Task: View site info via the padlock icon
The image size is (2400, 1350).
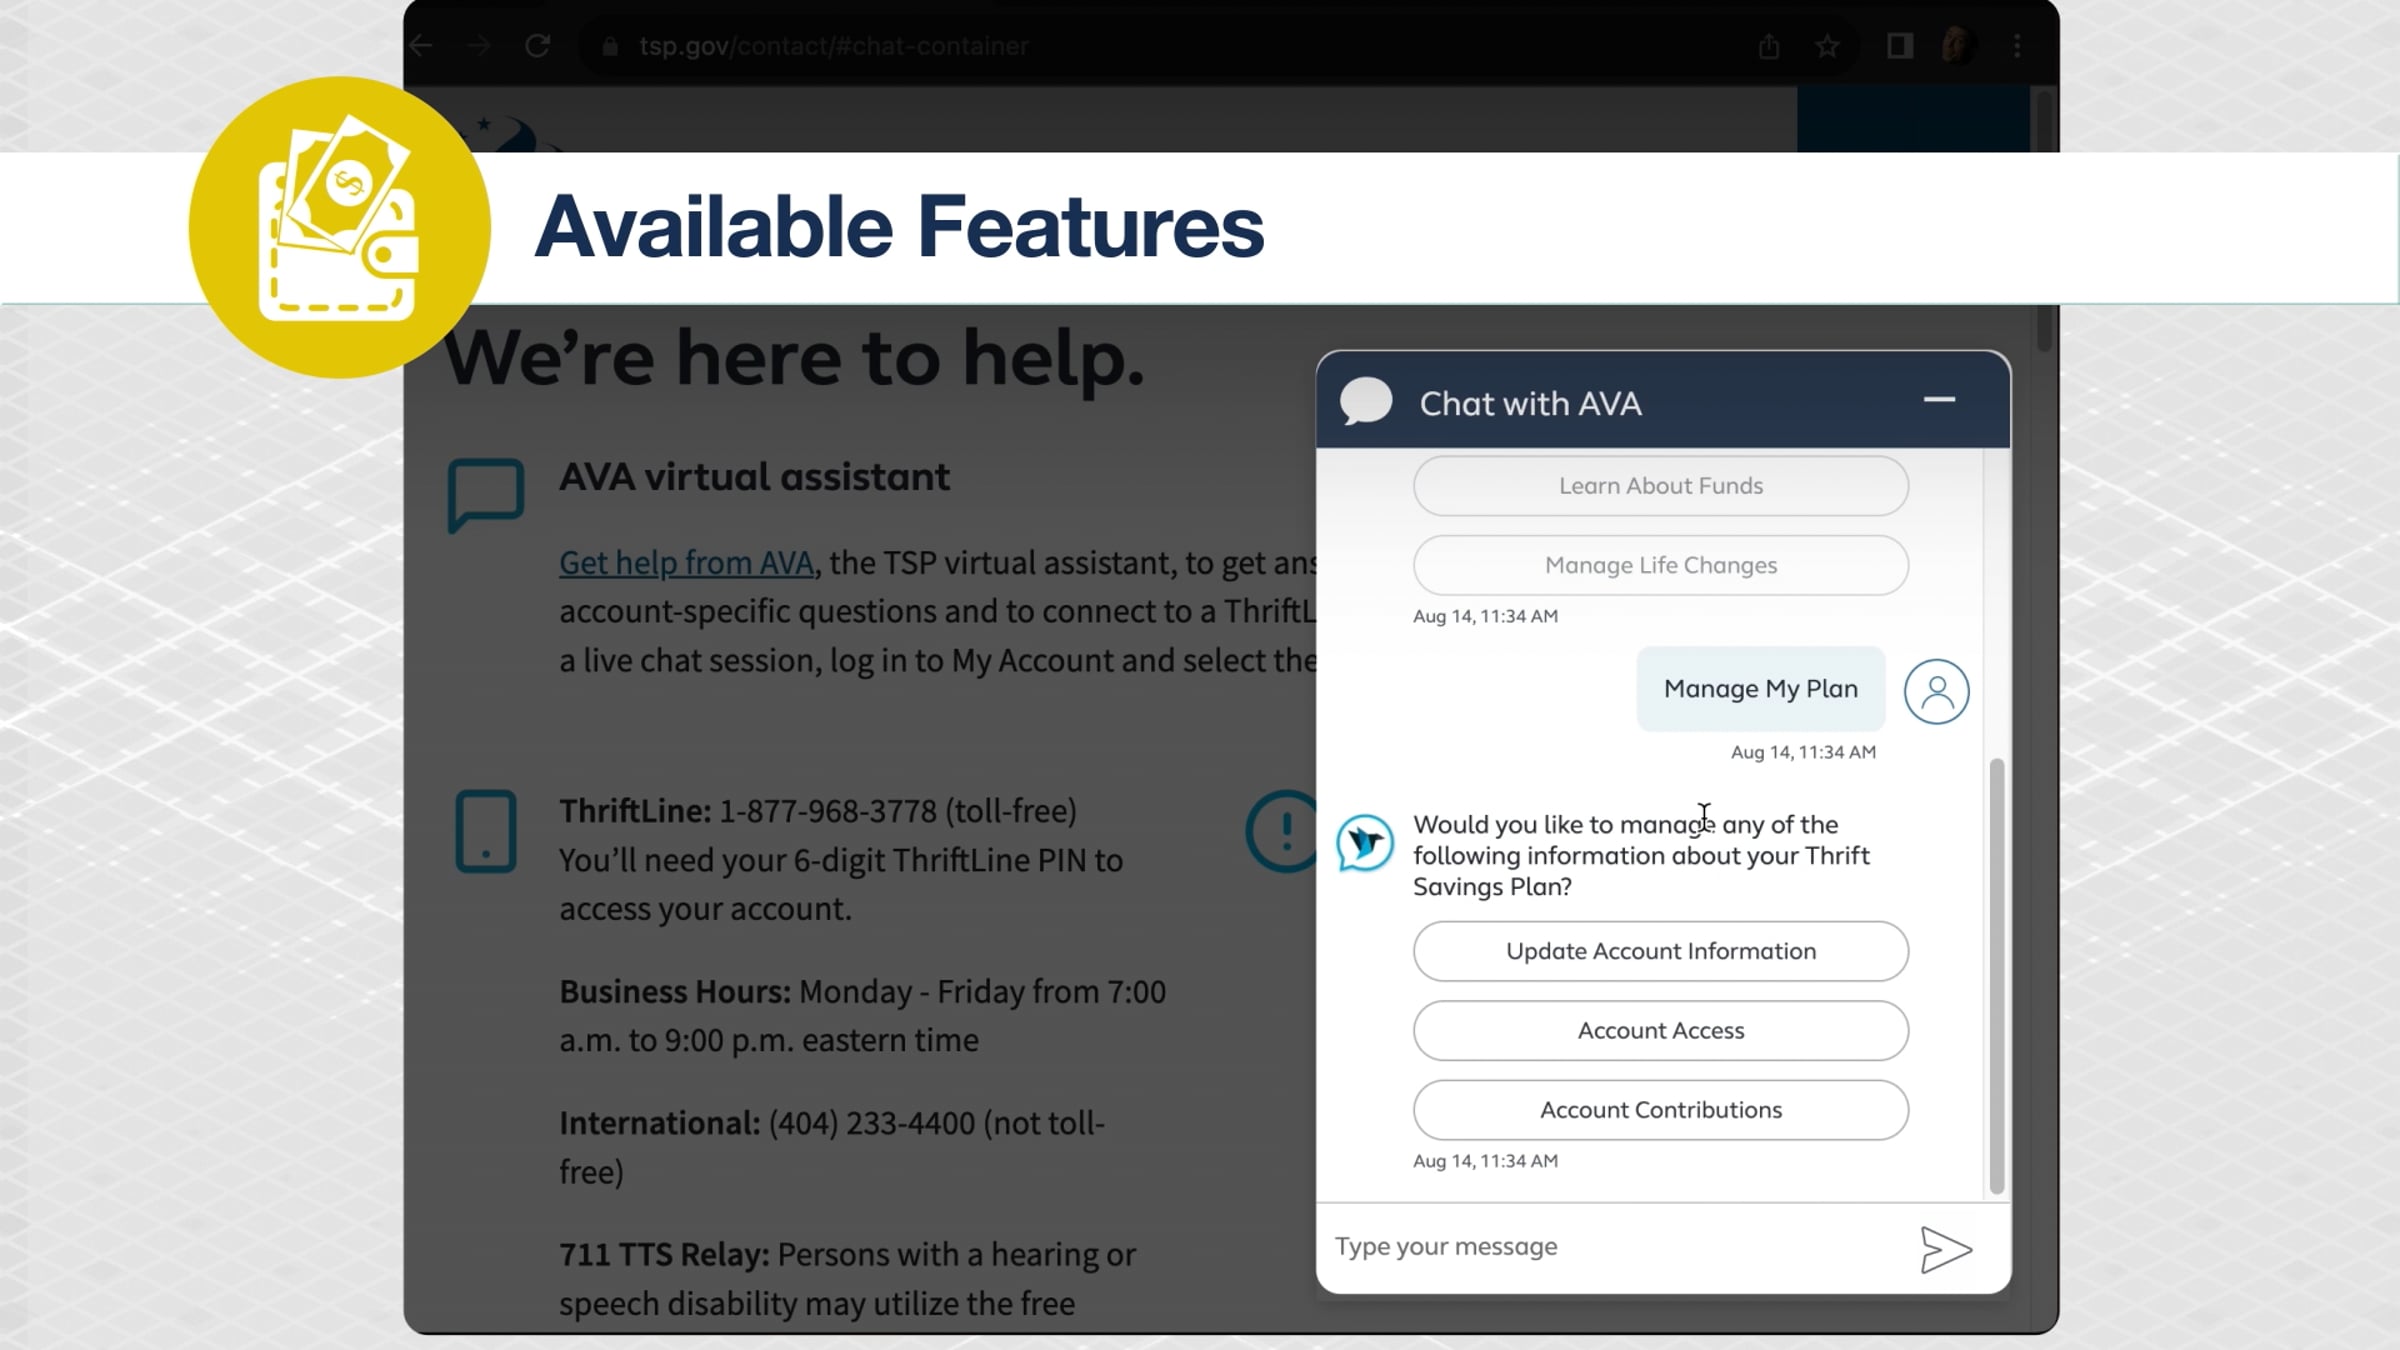Action: [610, 46]
